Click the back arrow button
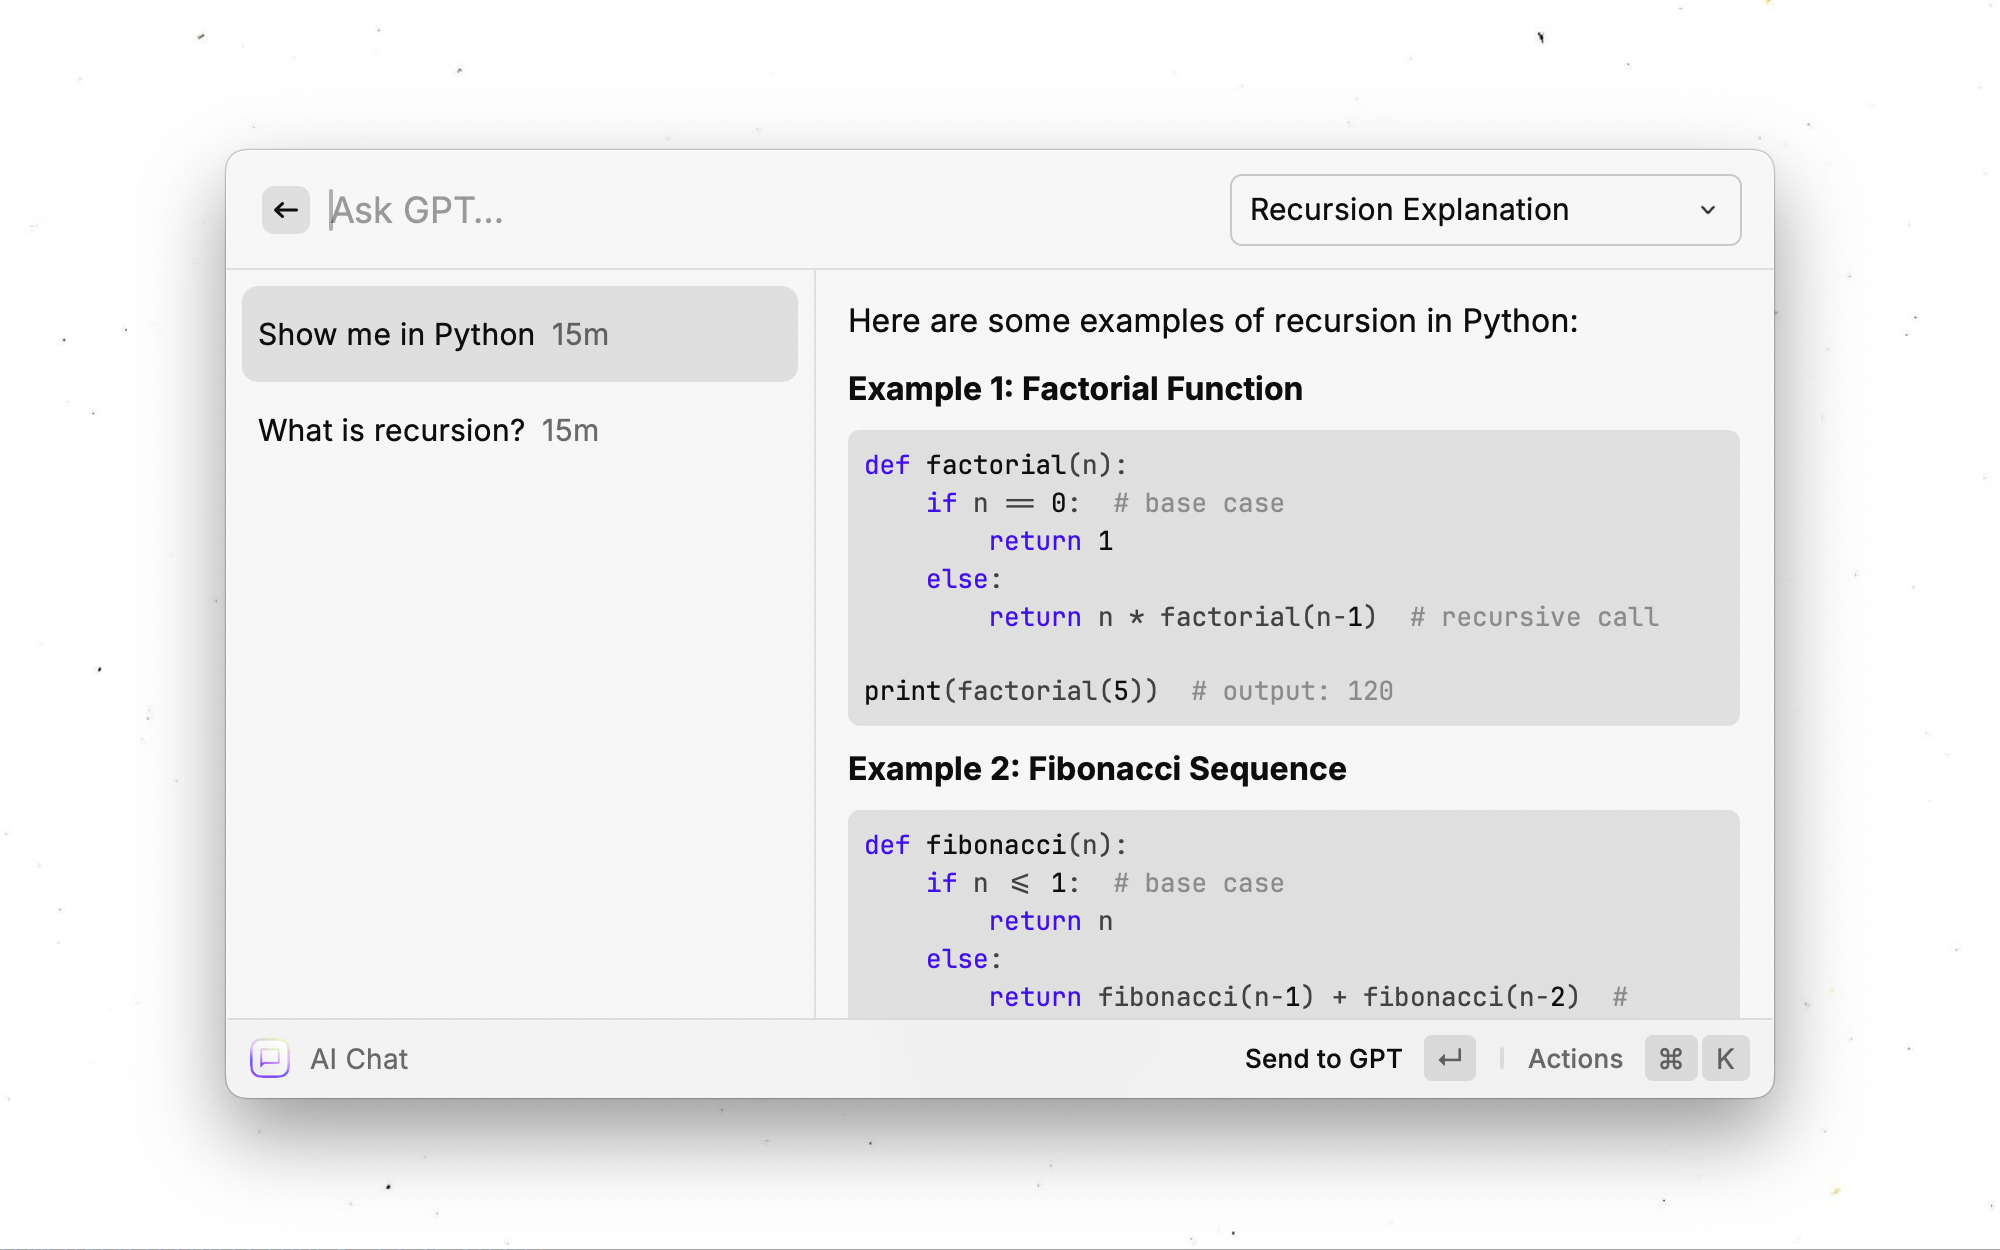The image size is (2000, 1250). [x=286, y=210]
